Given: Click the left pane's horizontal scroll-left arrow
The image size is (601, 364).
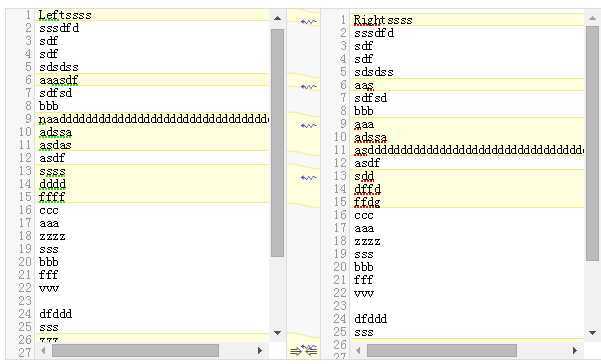Looking at the screenshot, I should pyautogui.click(x=43, y=350).
